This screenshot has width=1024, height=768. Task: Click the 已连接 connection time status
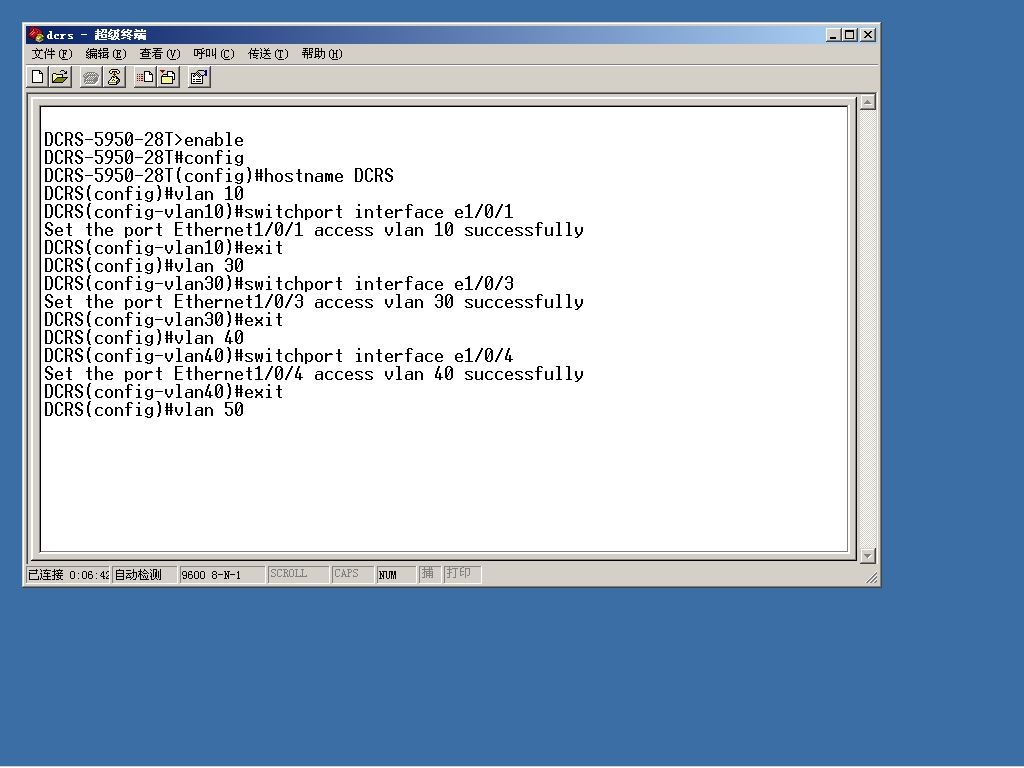click(68, 575)
